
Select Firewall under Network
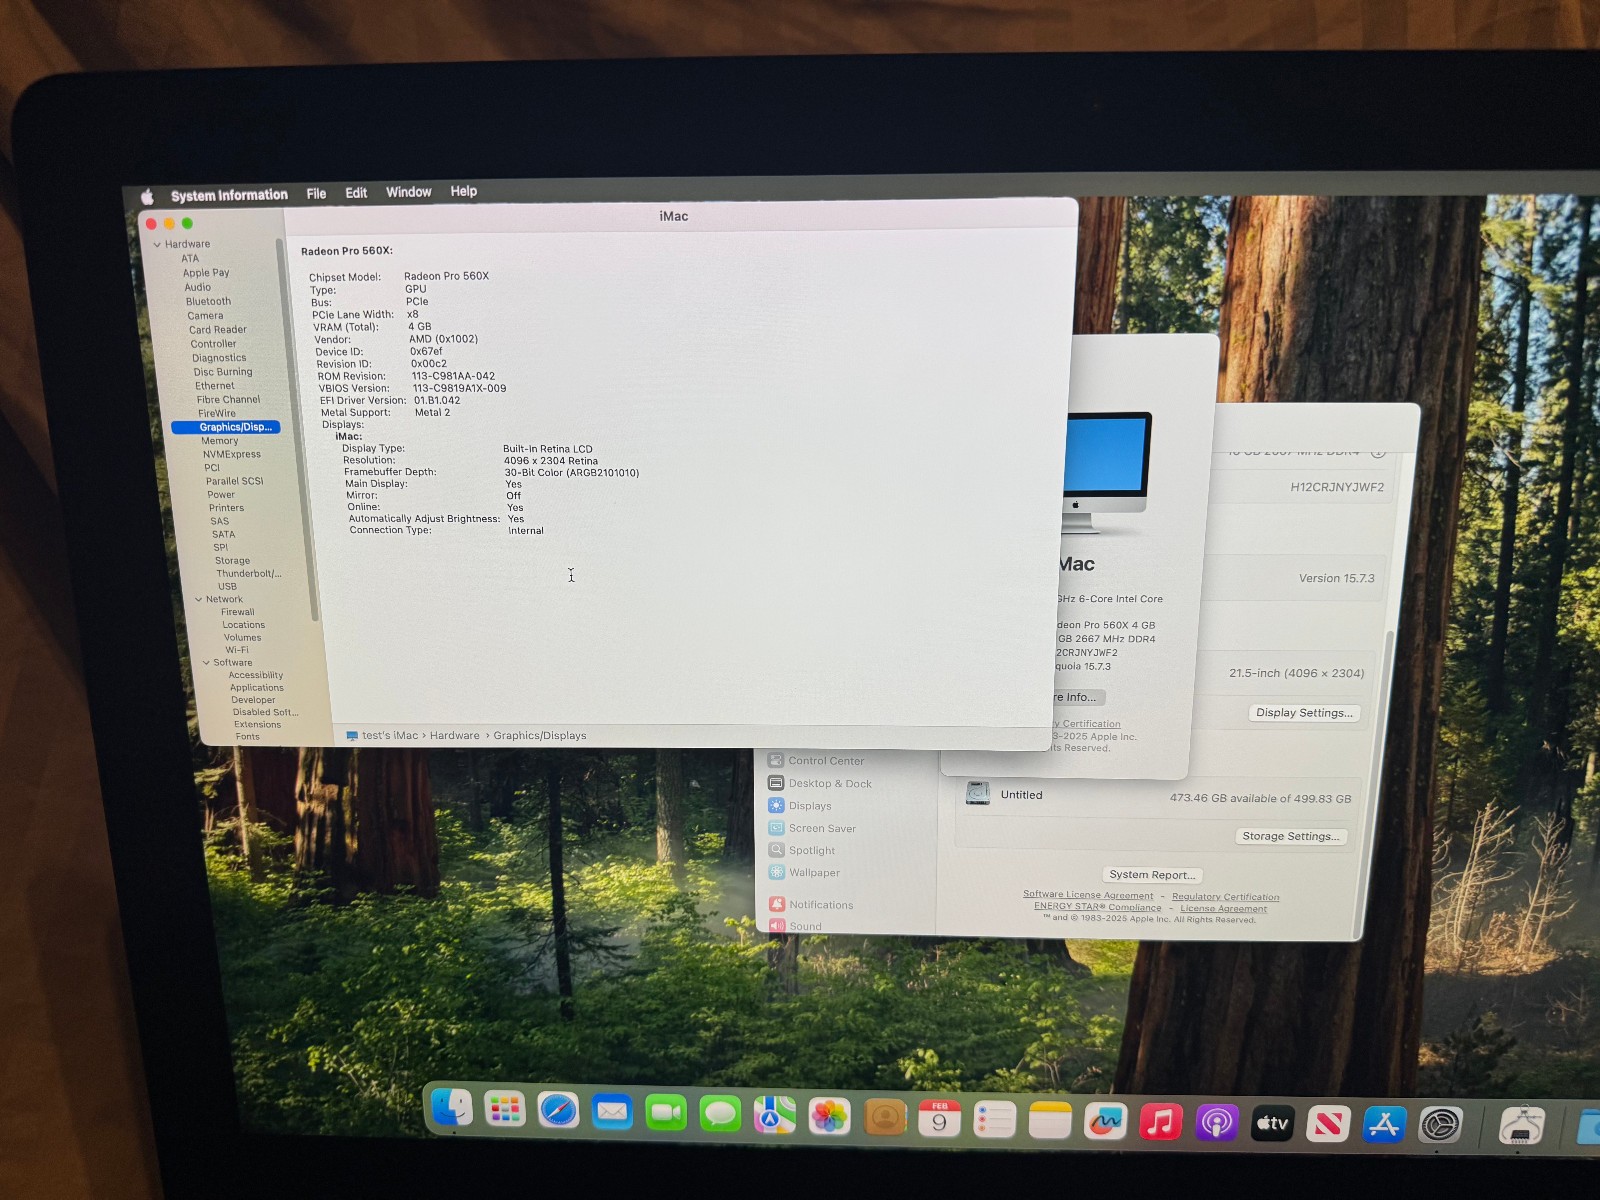(238, 612)
